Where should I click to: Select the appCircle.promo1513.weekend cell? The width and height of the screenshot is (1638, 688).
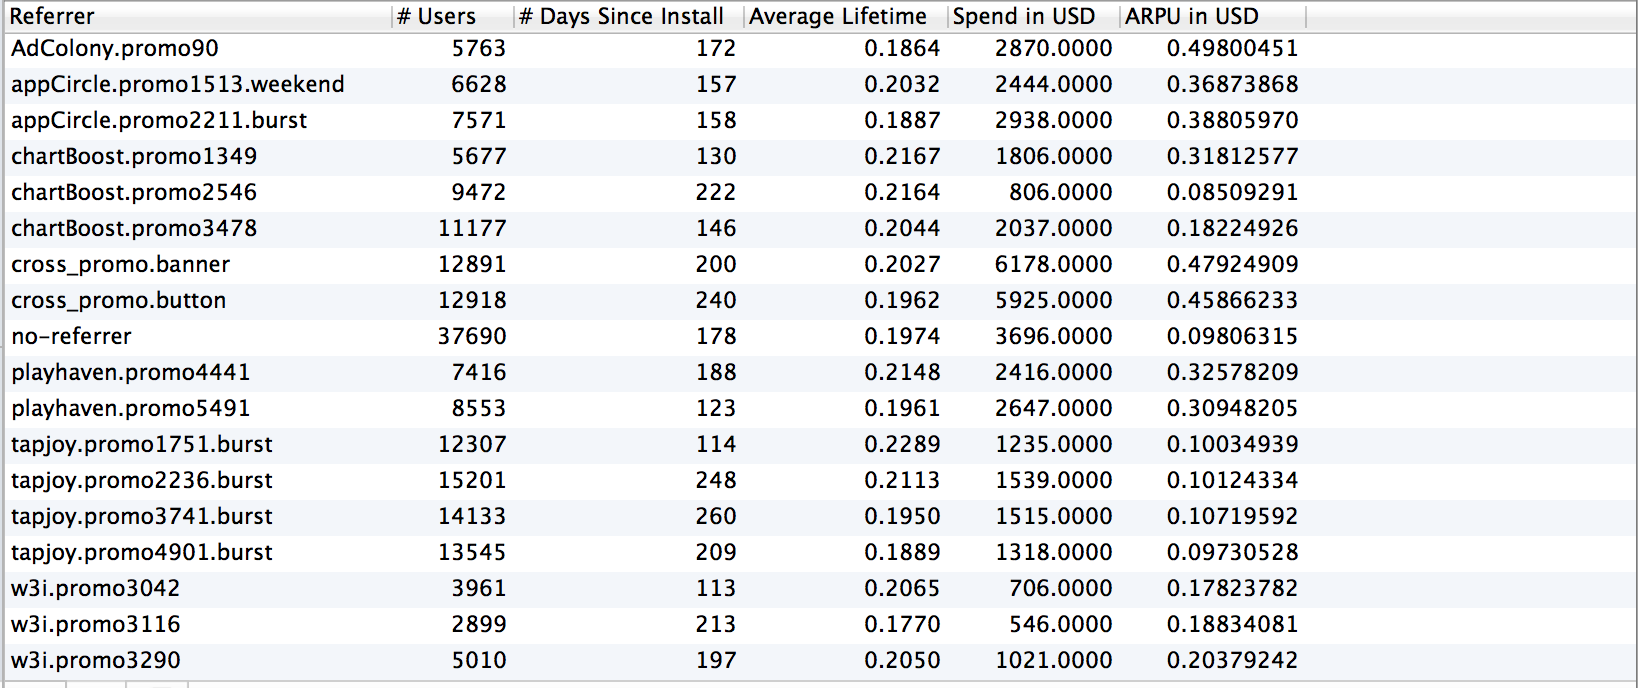pos(178,84)
